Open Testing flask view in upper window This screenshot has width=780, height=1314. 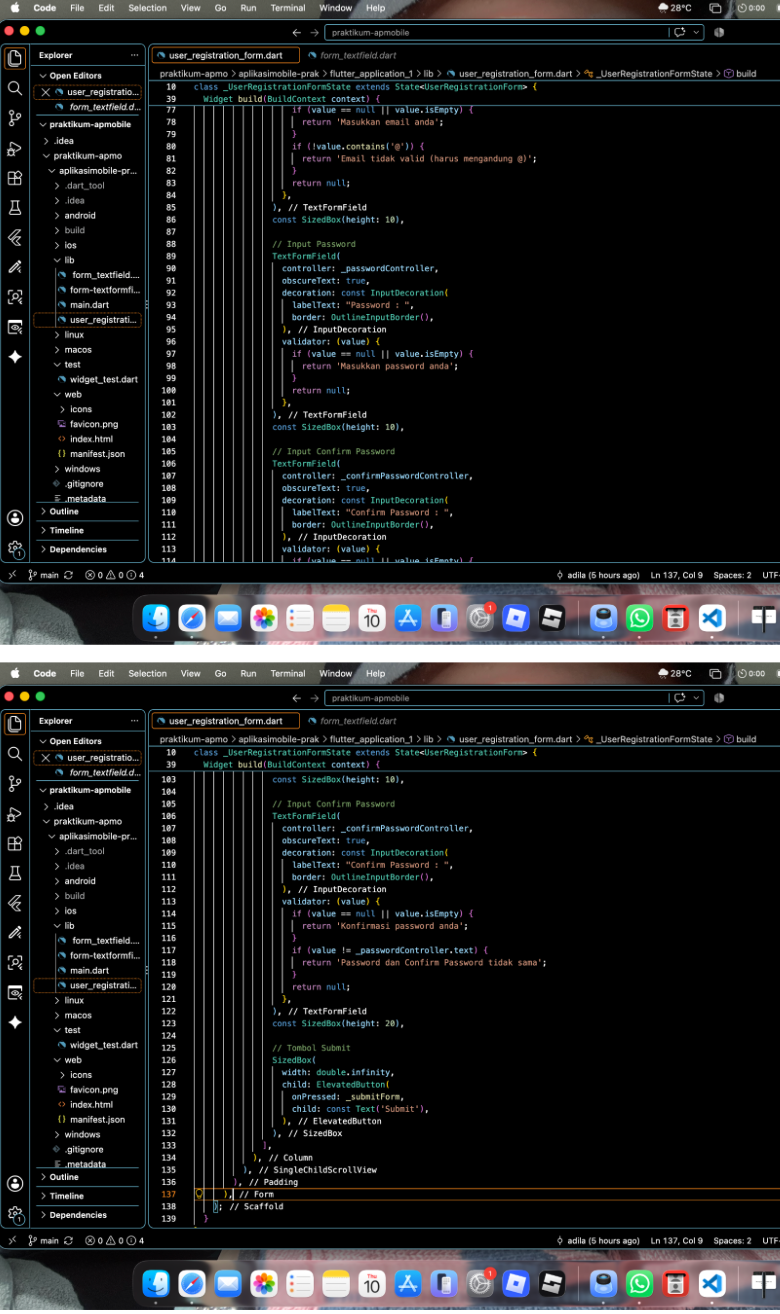(x=14, y=208)
